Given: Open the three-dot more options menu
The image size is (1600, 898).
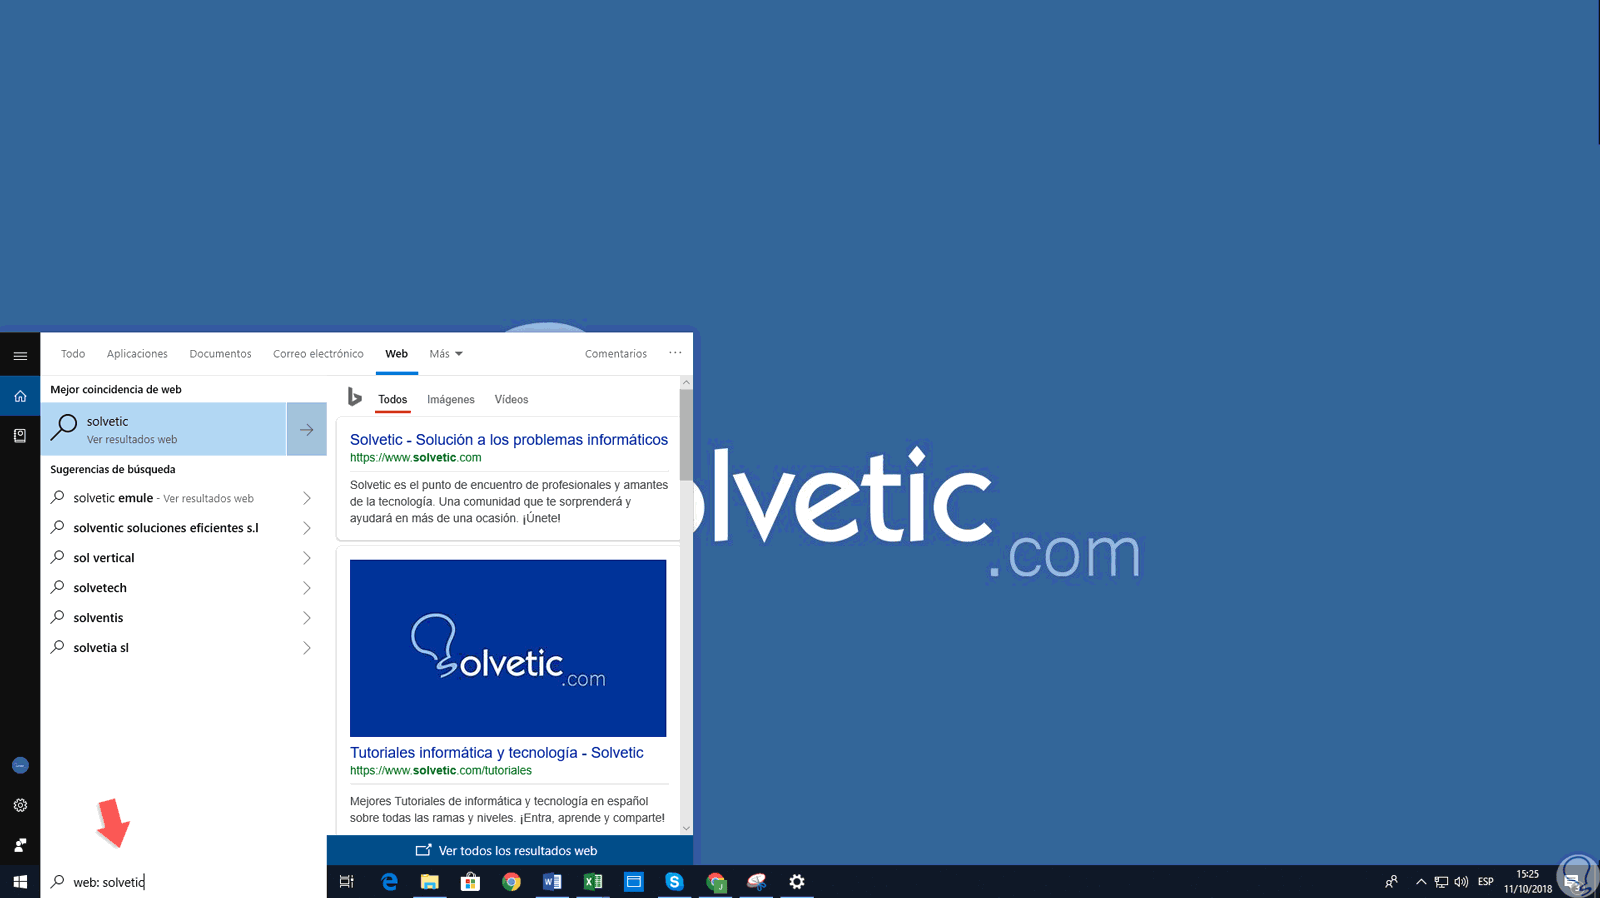Looking at the screenshot, I should [x=675, y=353].
